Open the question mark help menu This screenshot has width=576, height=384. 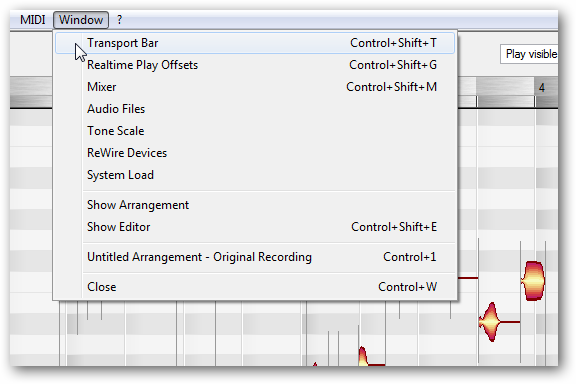click(x=119, y=20)
